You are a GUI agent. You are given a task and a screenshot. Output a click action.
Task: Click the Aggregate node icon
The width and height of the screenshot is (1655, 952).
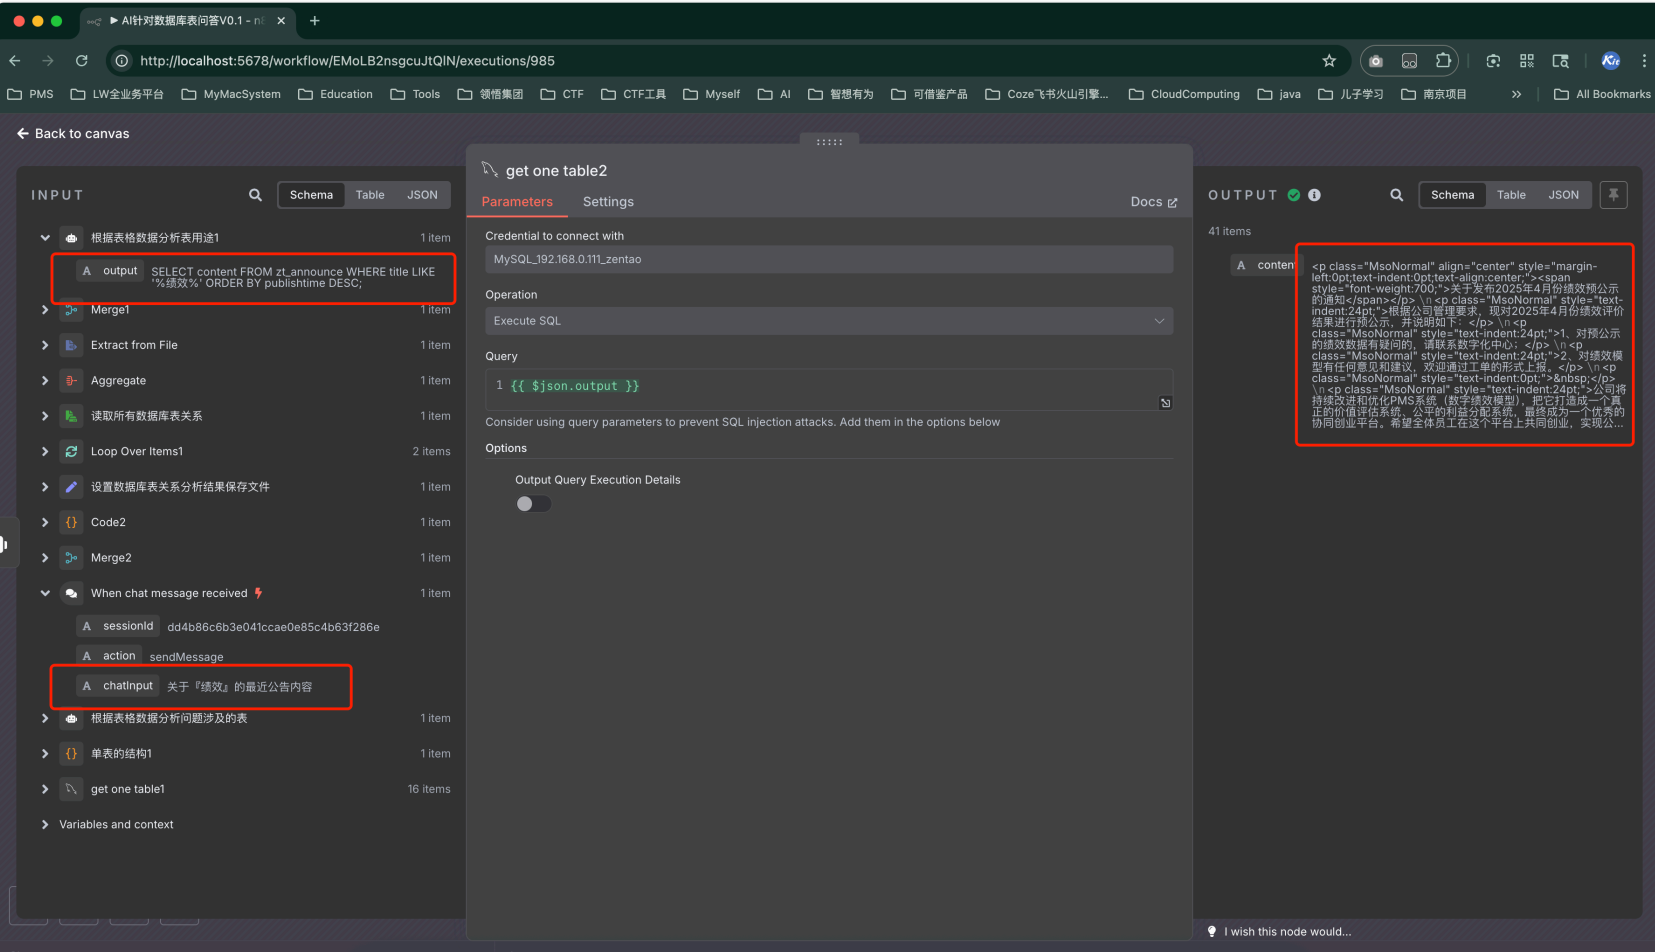point(71,381)
